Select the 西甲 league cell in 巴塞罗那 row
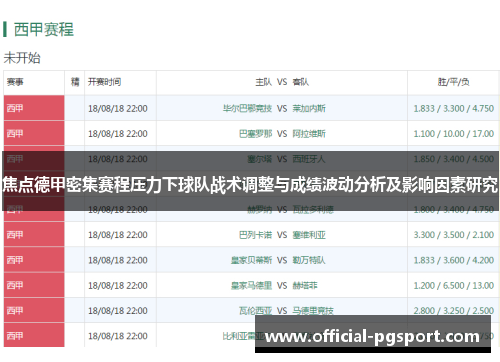 pos(34,133)
